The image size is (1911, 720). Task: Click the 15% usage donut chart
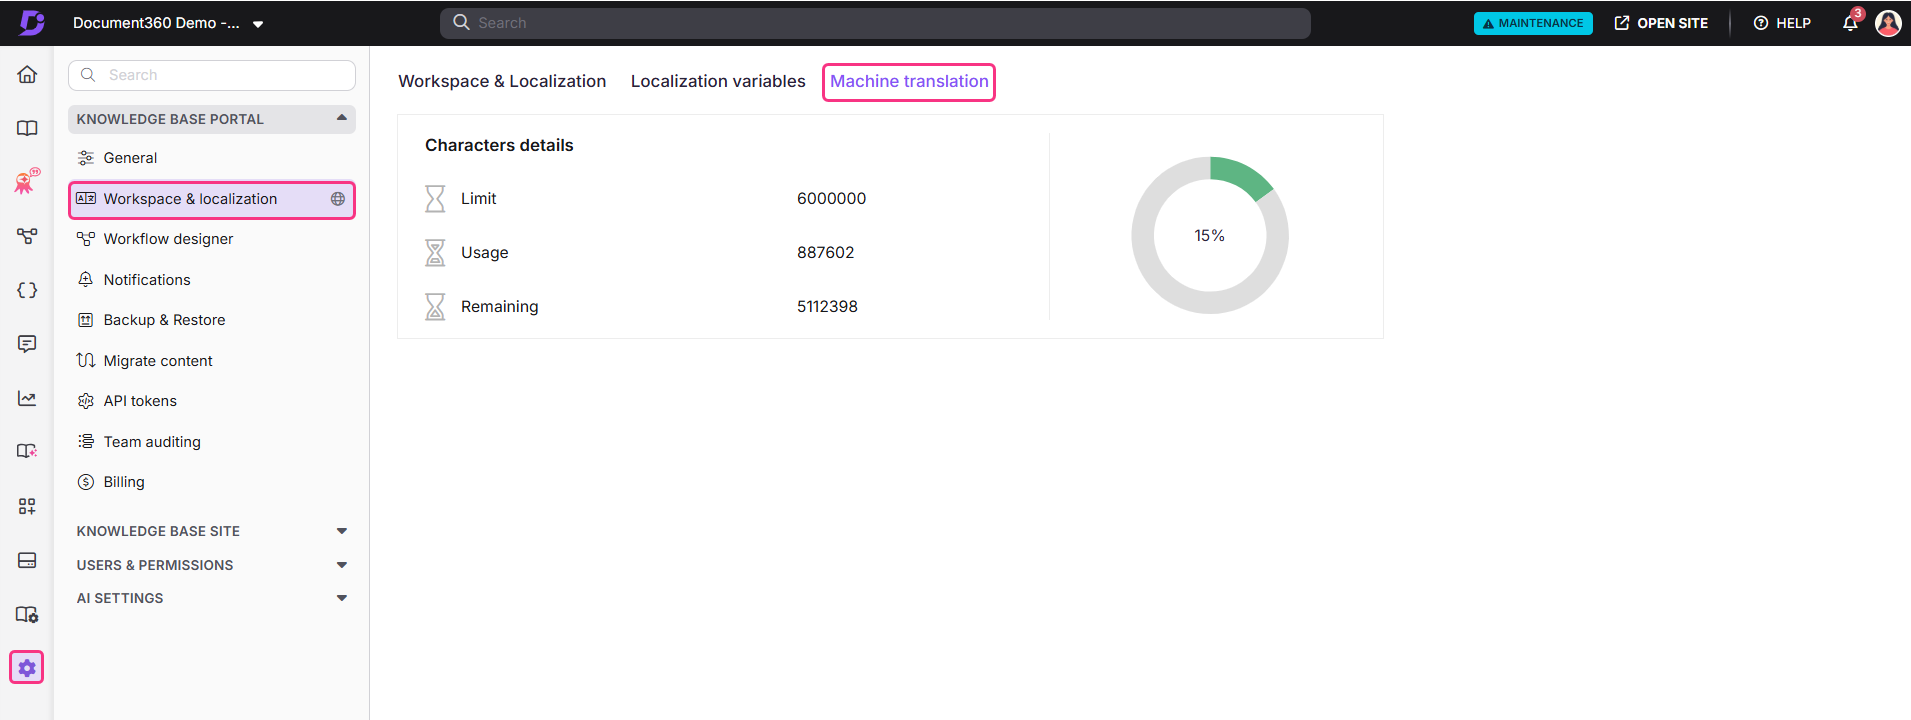coord(1210,235)
